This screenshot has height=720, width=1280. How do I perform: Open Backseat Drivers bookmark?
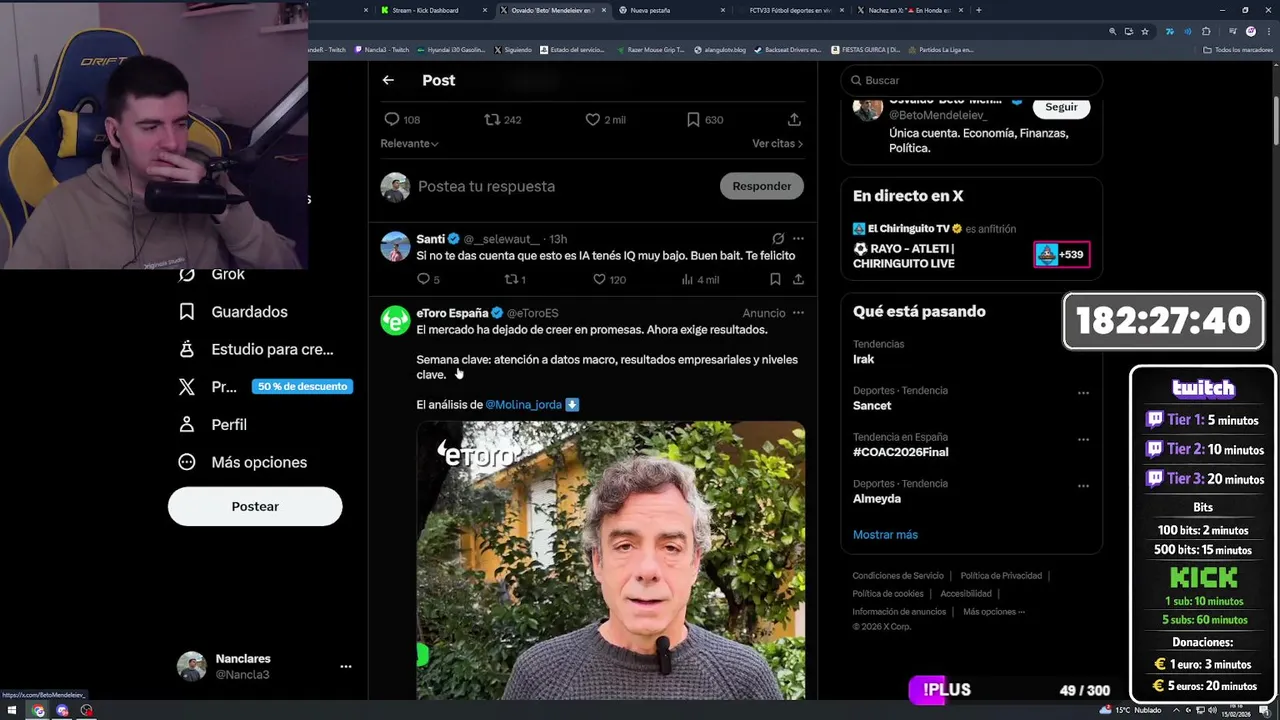787,50
